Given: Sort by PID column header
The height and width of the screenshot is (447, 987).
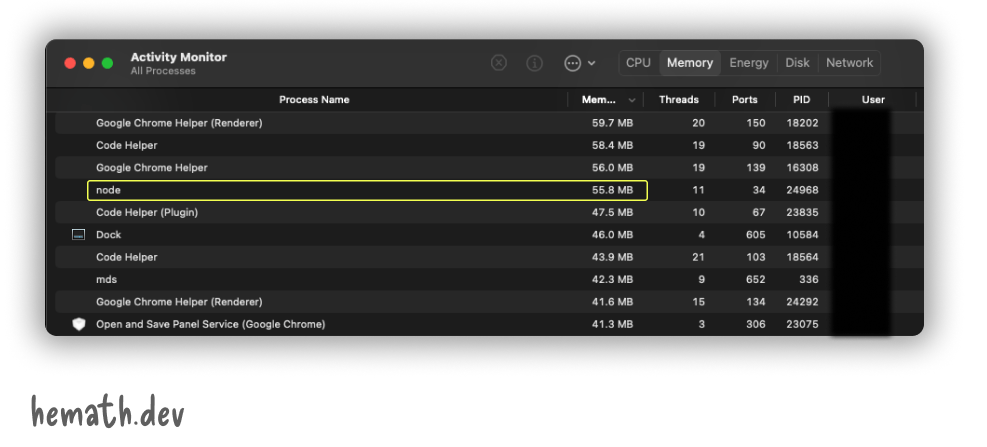Looking at the screenshot, I should 801,99.
